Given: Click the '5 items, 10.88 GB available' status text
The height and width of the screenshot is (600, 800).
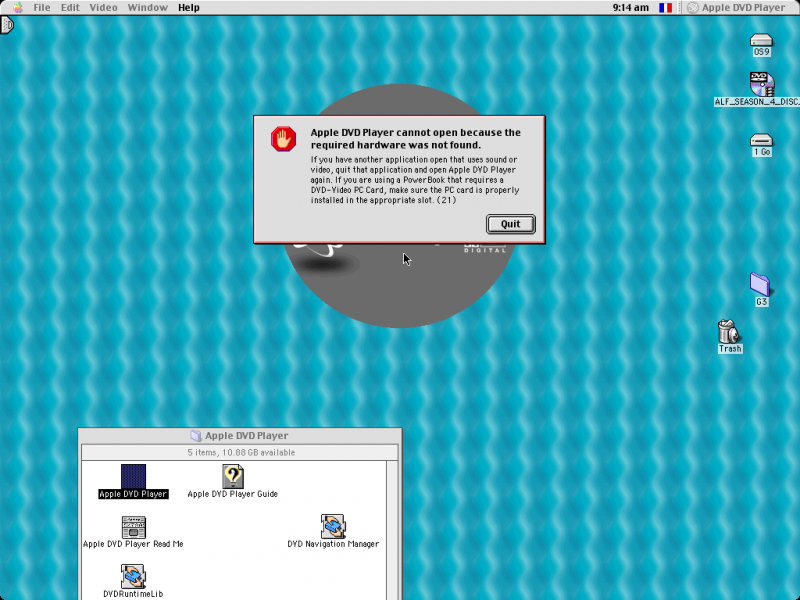Looking at the screenshot, I should [x=241, y=453].
